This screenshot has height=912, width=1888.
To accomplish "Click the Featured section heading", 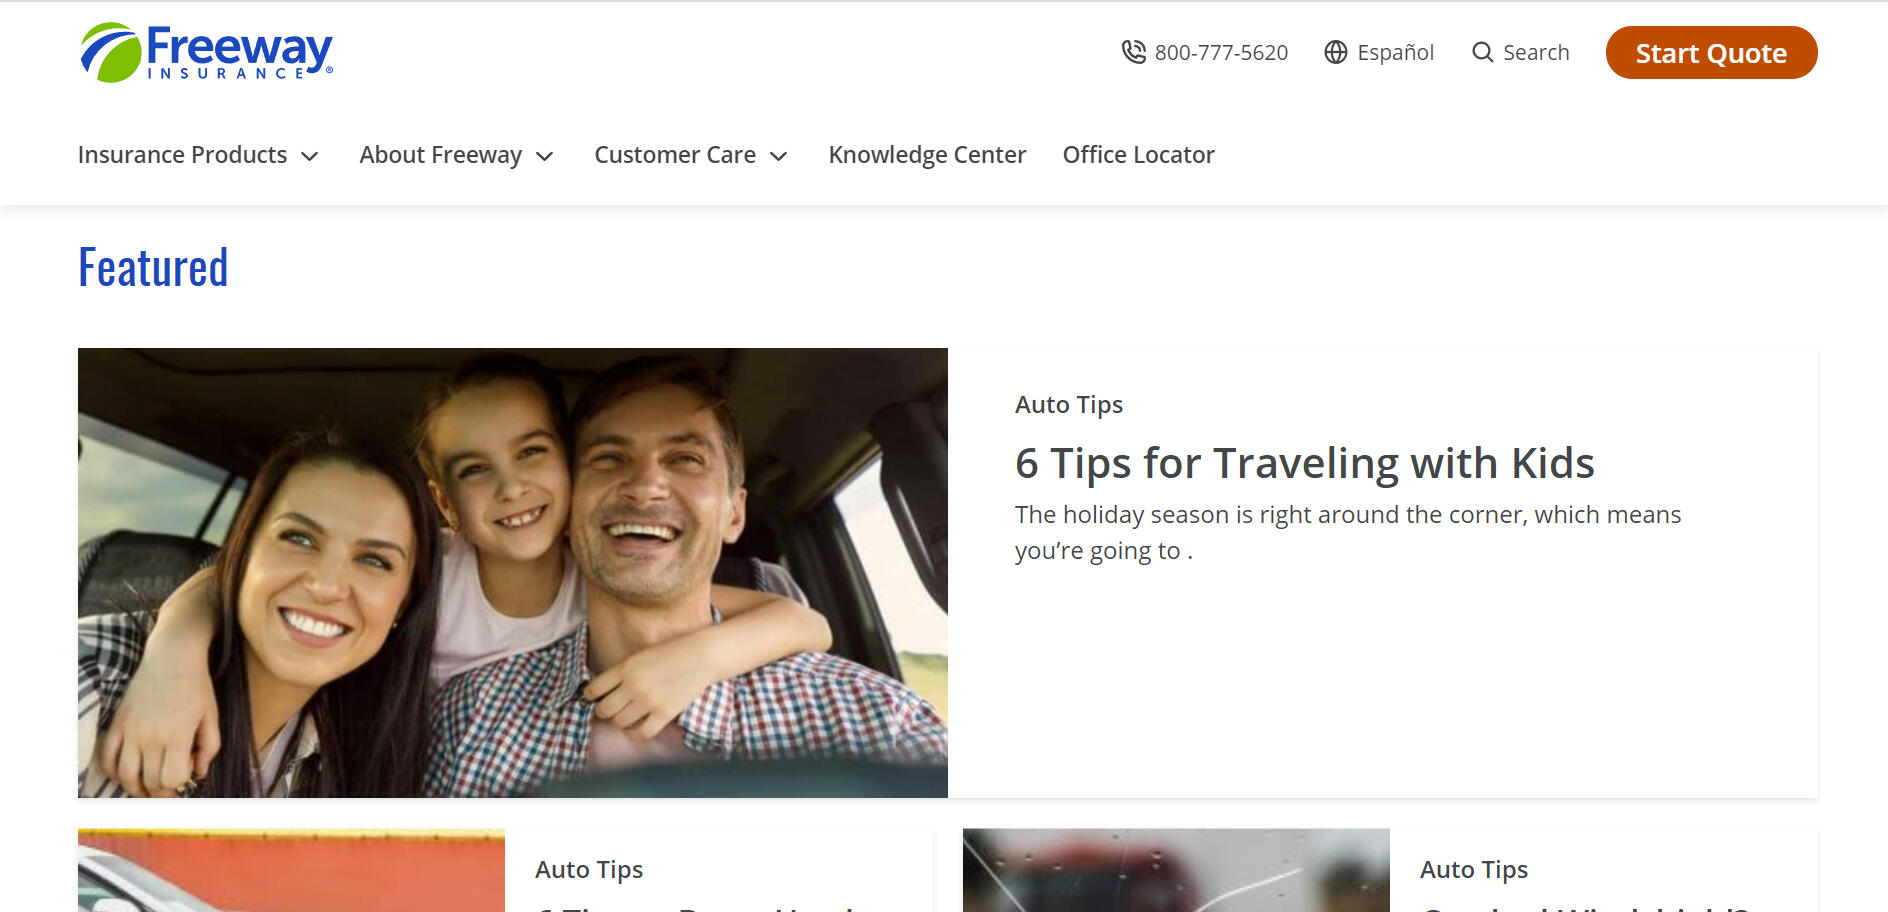I will coord(152,267).
